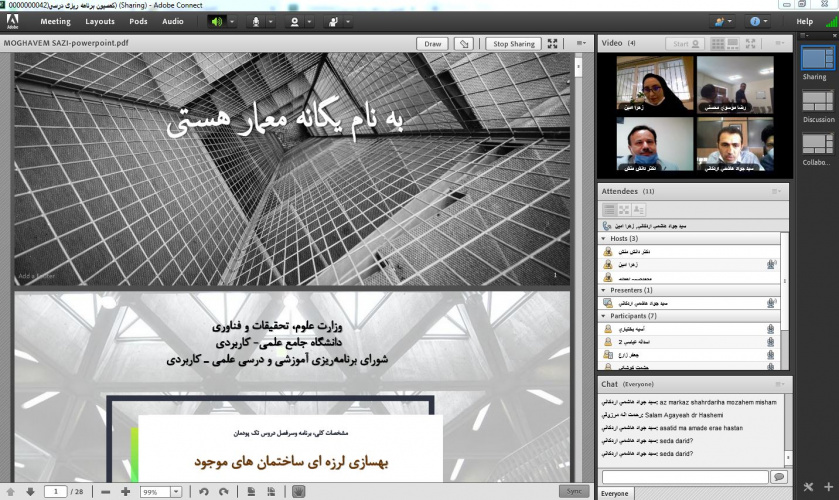Open the Pods menu

coord(138,21)
